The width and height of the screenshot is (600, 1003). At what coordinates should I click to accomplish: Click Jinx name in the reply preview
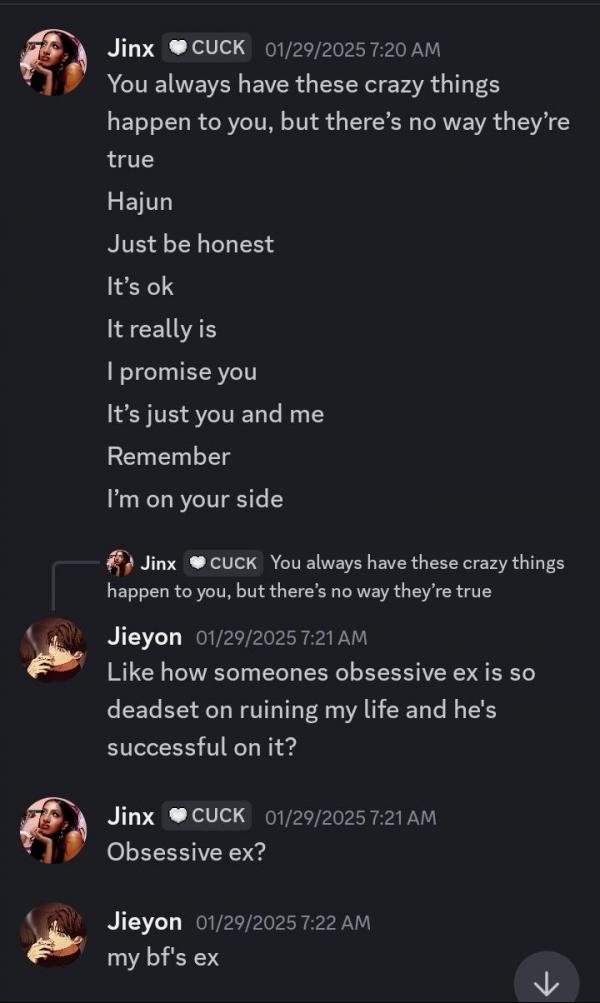pyautogui.click(x=158, y=563)
